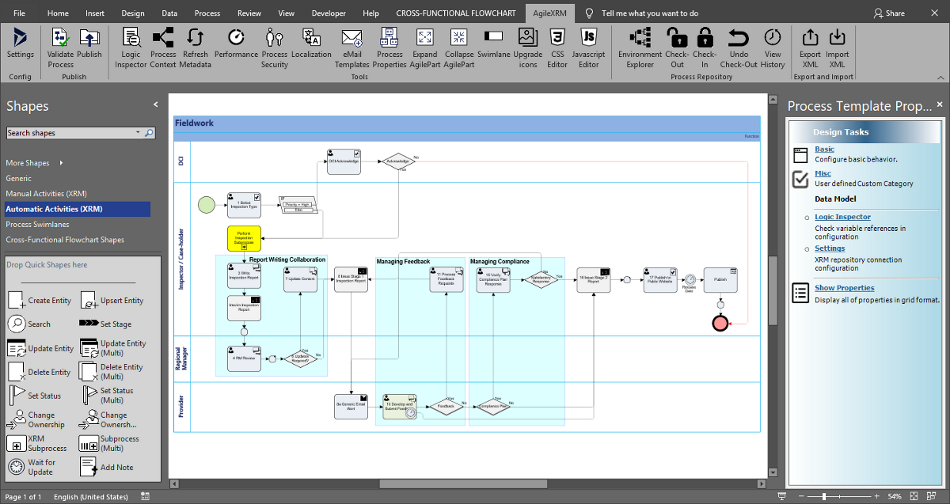Switch to the Design ribbon tab
The image size is (950, 504).
coord(133,13)
